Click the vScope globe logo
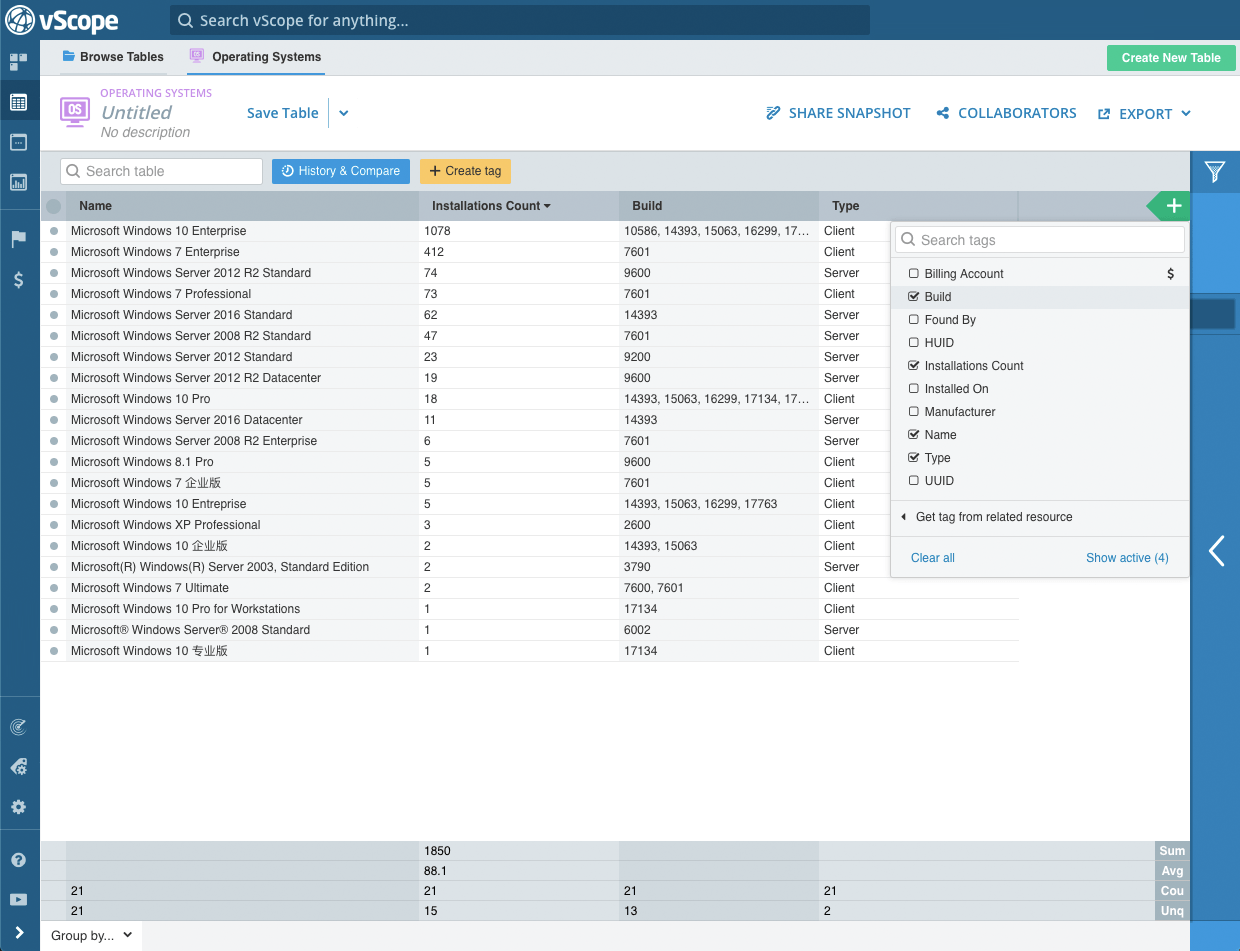Image resolution: width=1240 pixels, height=951 pixels. click(x=20, y=19)
